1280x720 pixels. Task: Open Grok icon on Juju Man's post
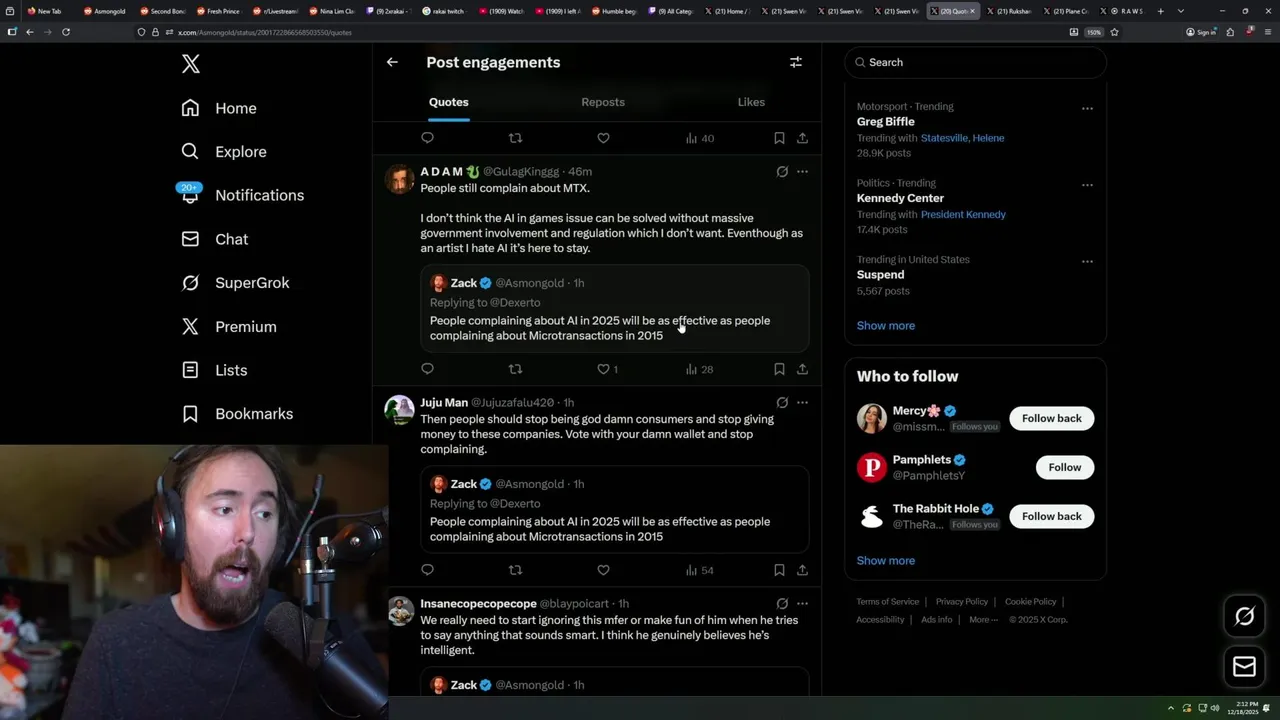tap(782, 403)
